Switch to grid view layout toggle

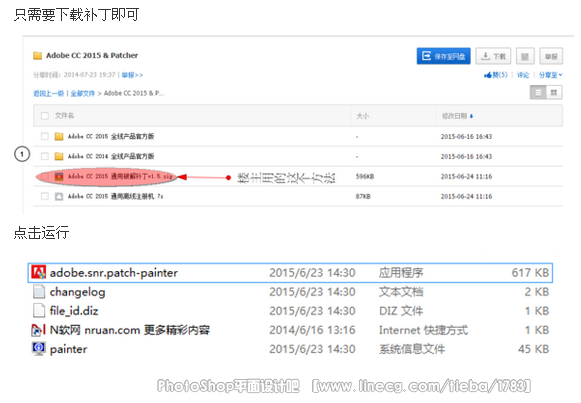coord(554,93)
